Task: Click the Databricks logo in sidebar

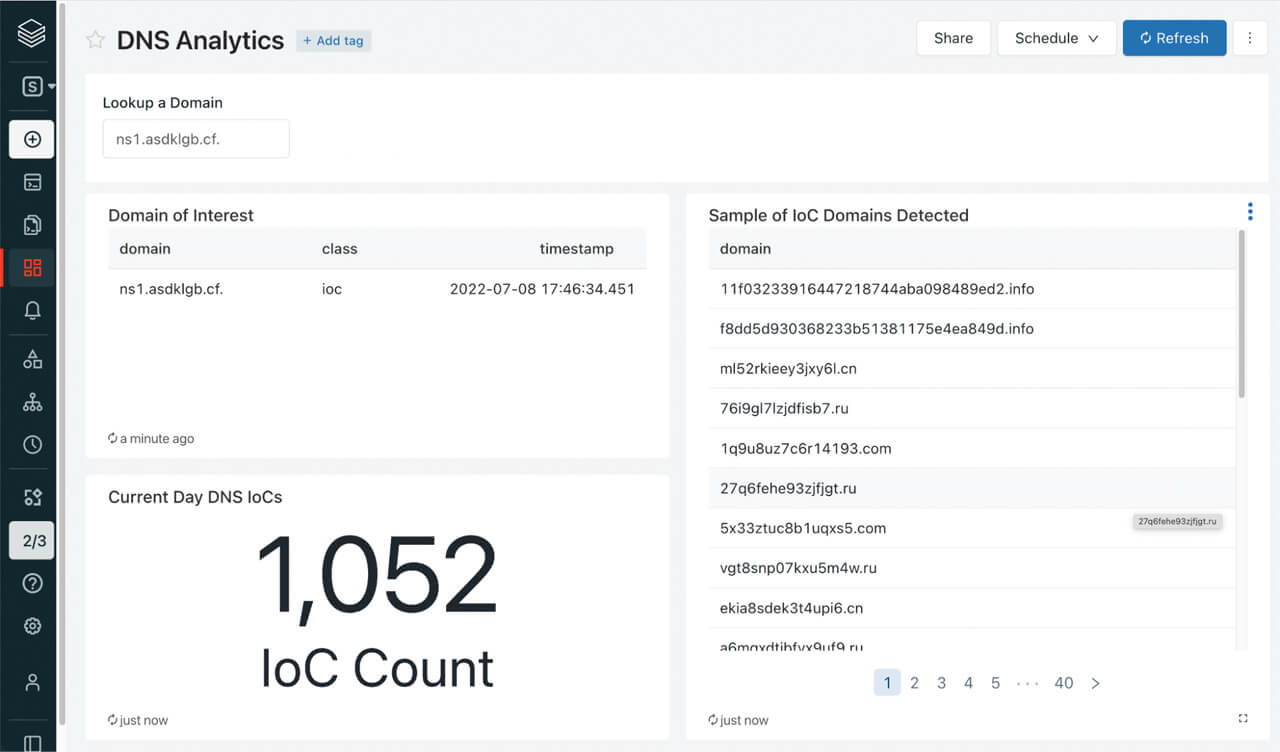Action: click(32, 33)
